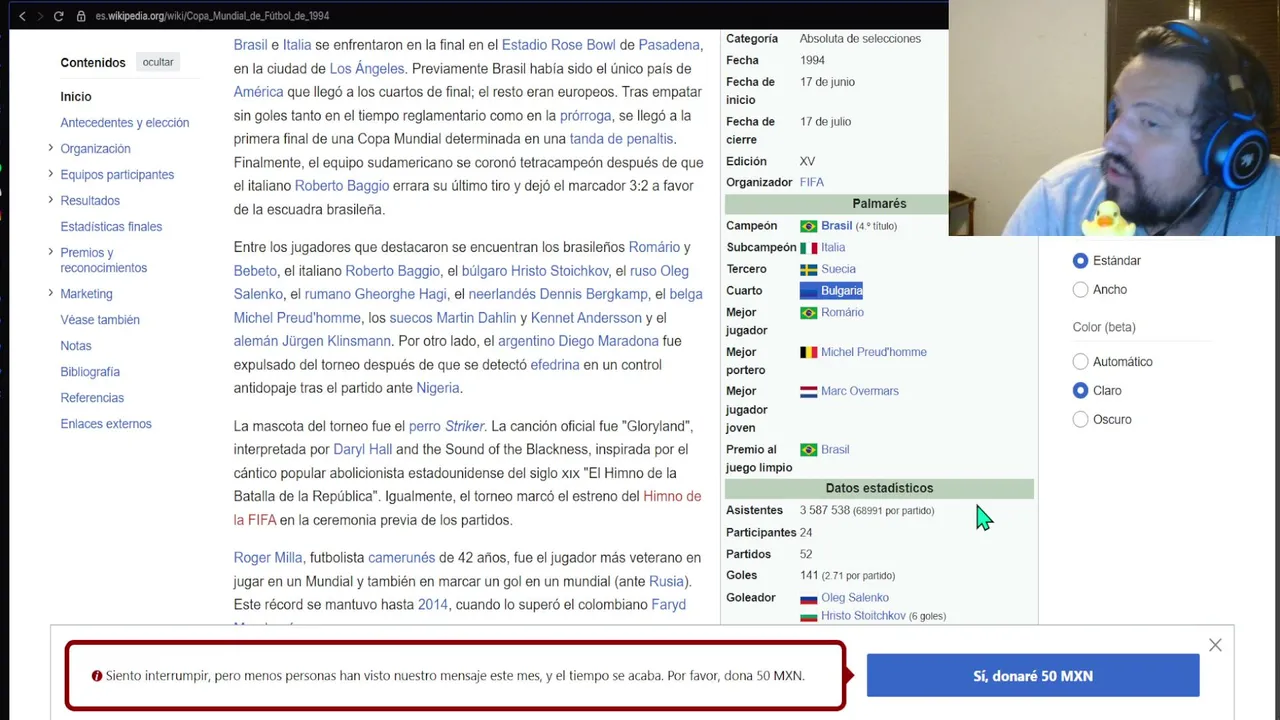Click the browser address bar URL

(x=212, y=16)
